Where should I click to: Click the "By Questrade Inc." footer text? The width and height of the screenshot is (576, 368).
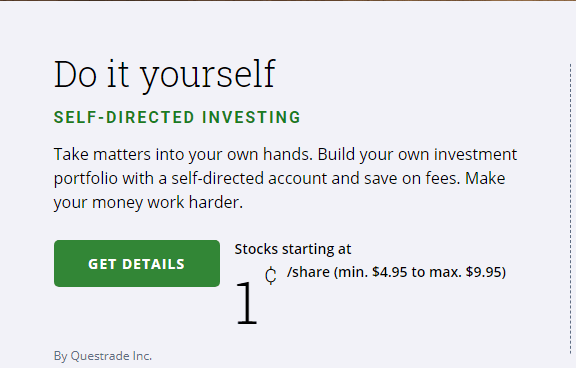[103, 356]
